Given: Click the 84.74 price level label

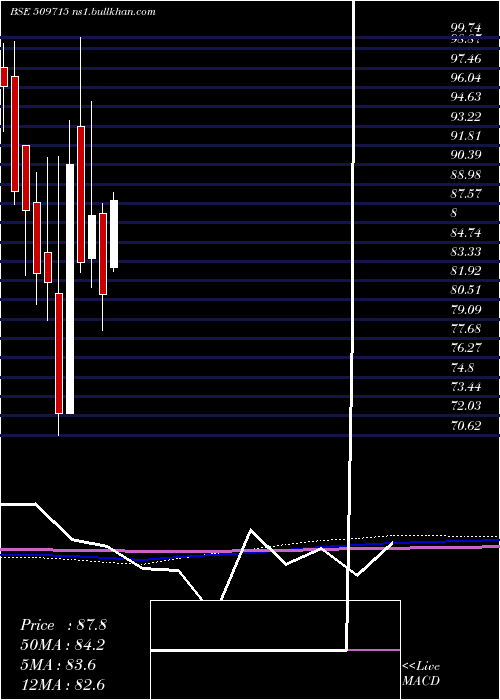Looking at the screenshot, I should [x=466, y=232].
